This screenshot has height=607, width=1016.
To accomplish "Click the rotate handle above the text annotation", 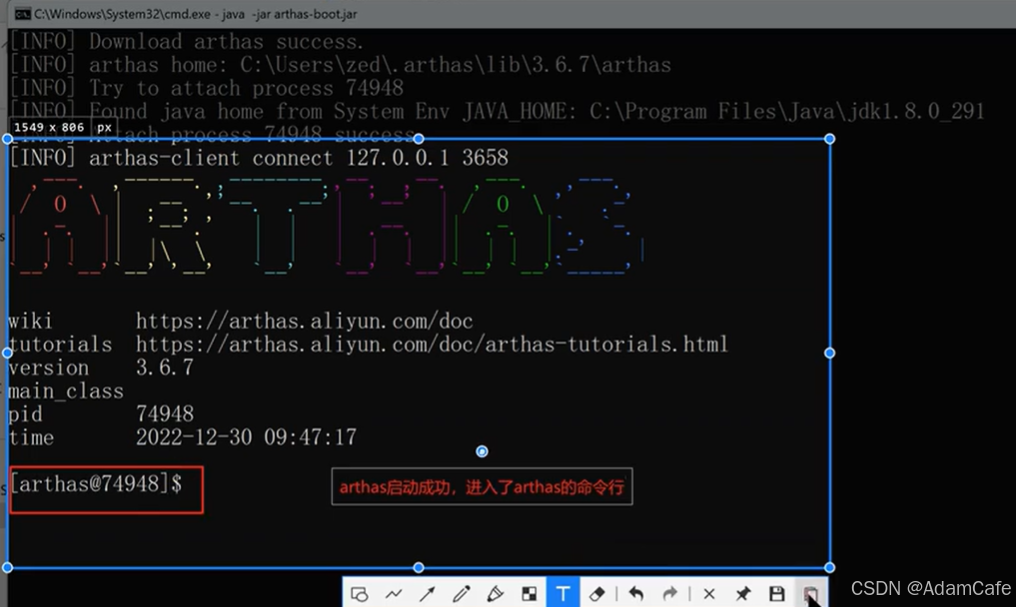I will tap(481, 452).
